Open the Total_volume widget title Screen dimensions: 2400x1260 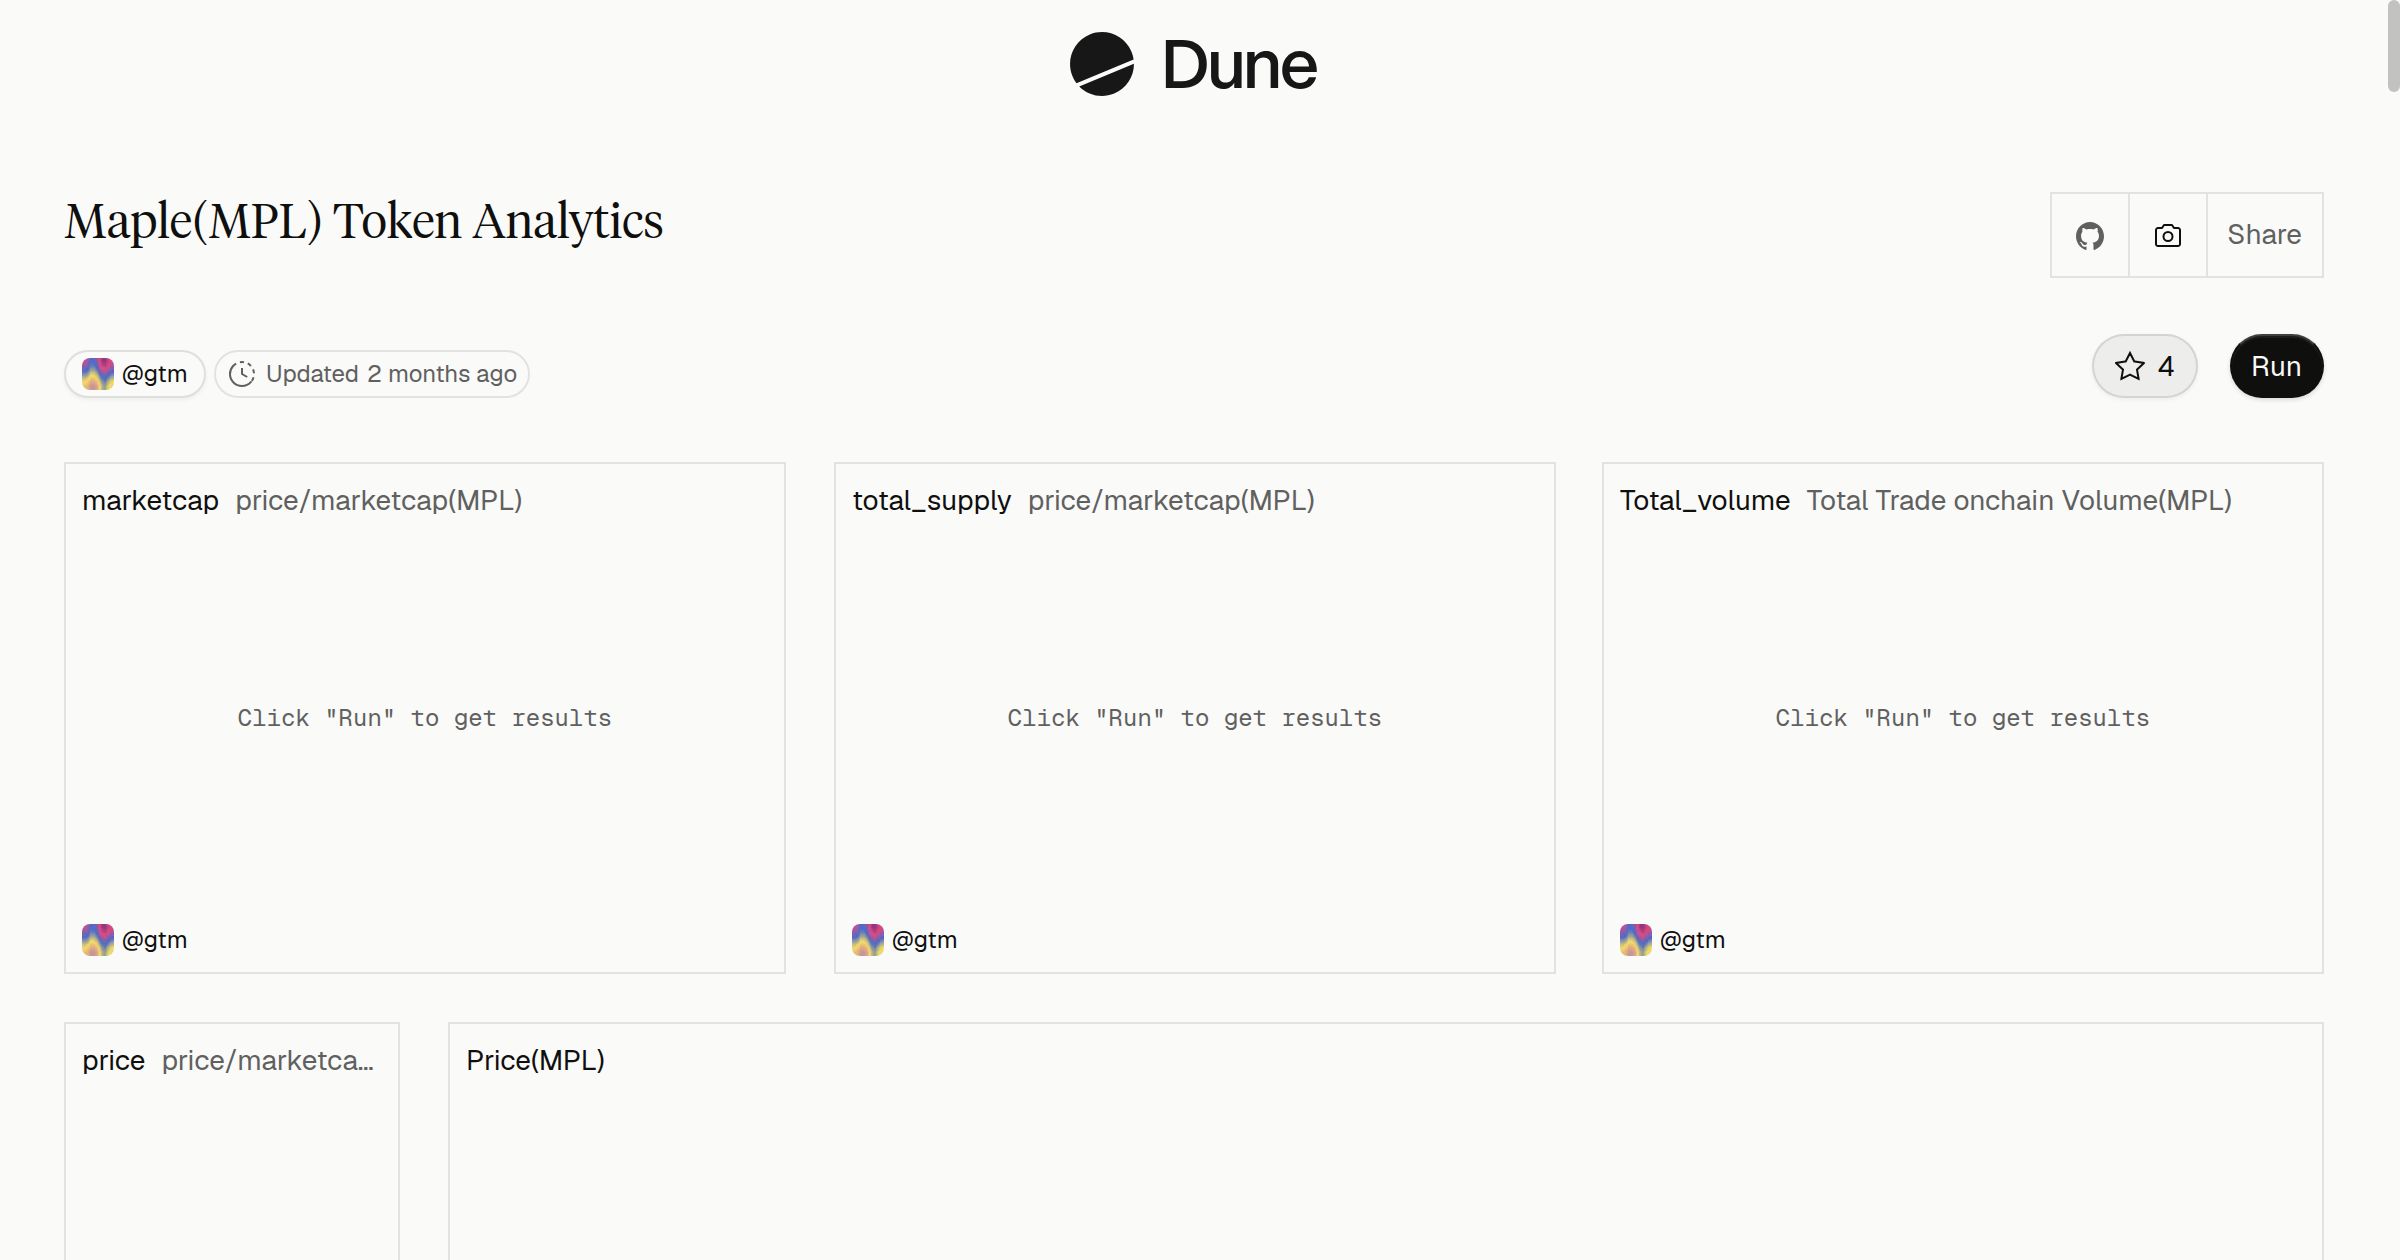point(1704,500)
